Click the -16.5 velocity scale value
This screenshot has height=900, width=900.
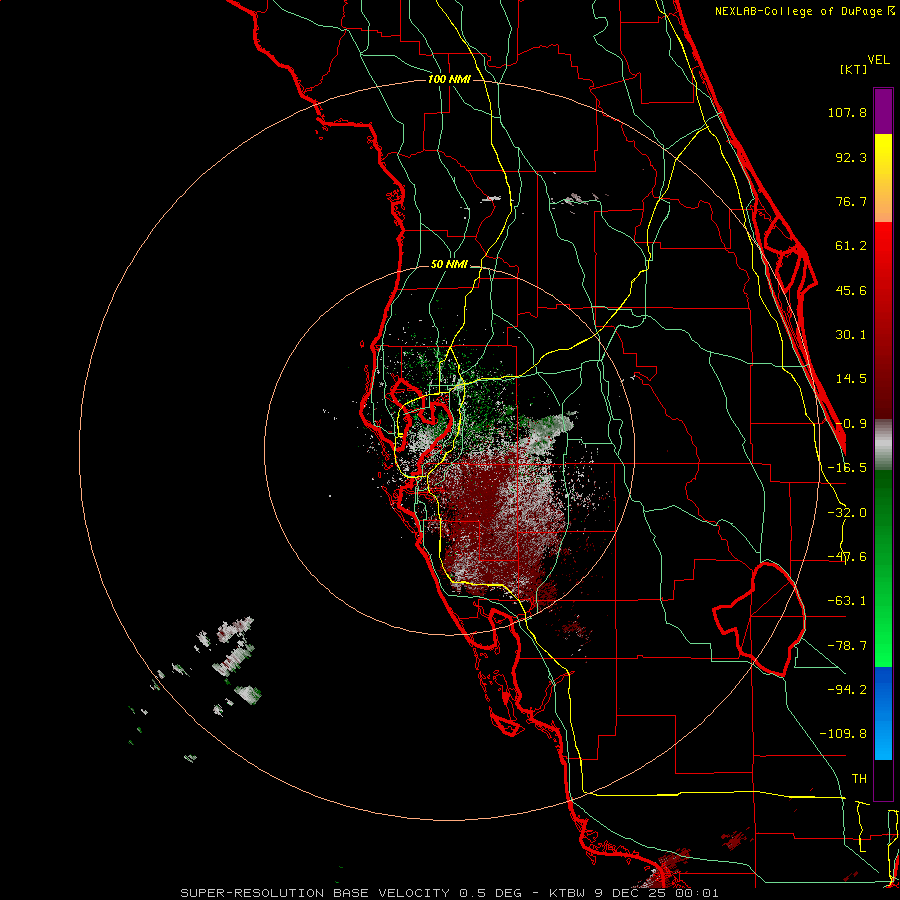coord(847,468)
